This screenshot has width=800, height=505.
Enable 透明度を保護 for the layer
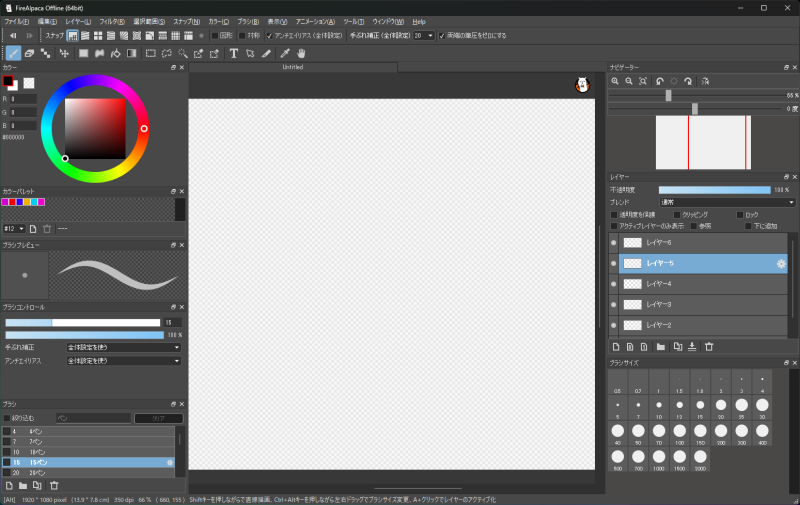(614, 215)
